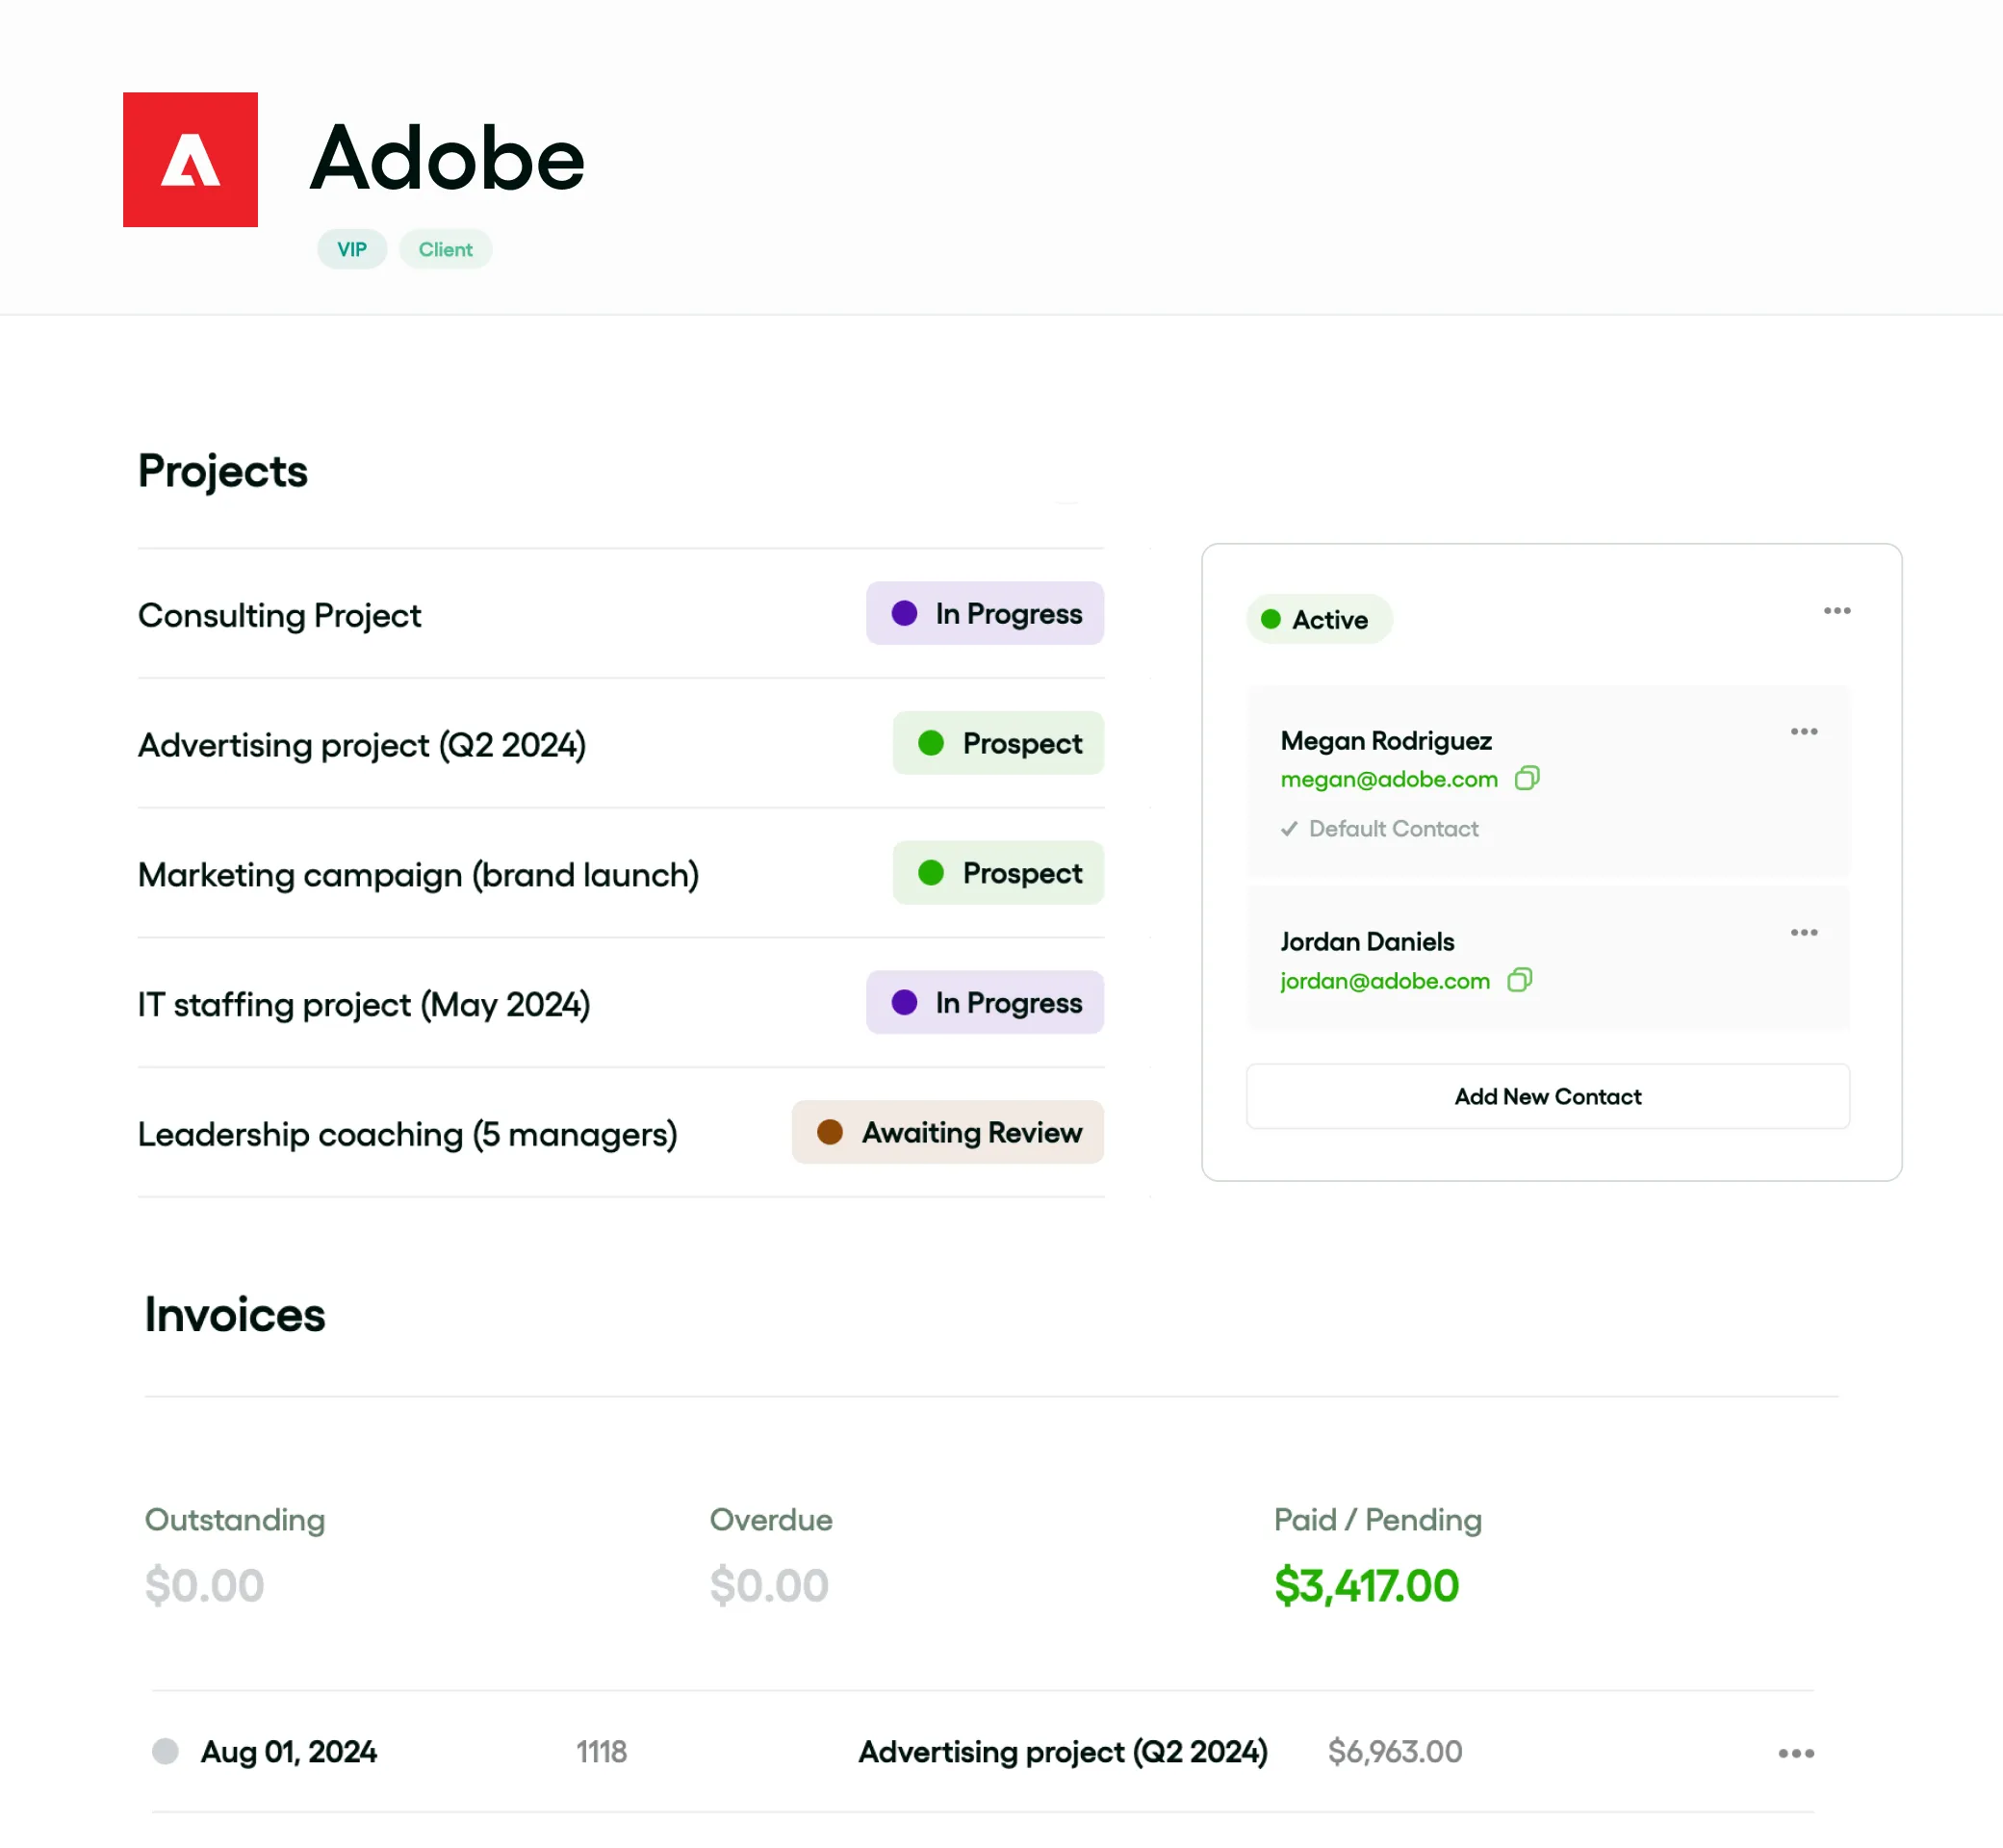Image resolution: width=2003 pixels, height=1848 pixels.
Task: Click Default Contact checkmark under Megan
Action: (1289, 829)
